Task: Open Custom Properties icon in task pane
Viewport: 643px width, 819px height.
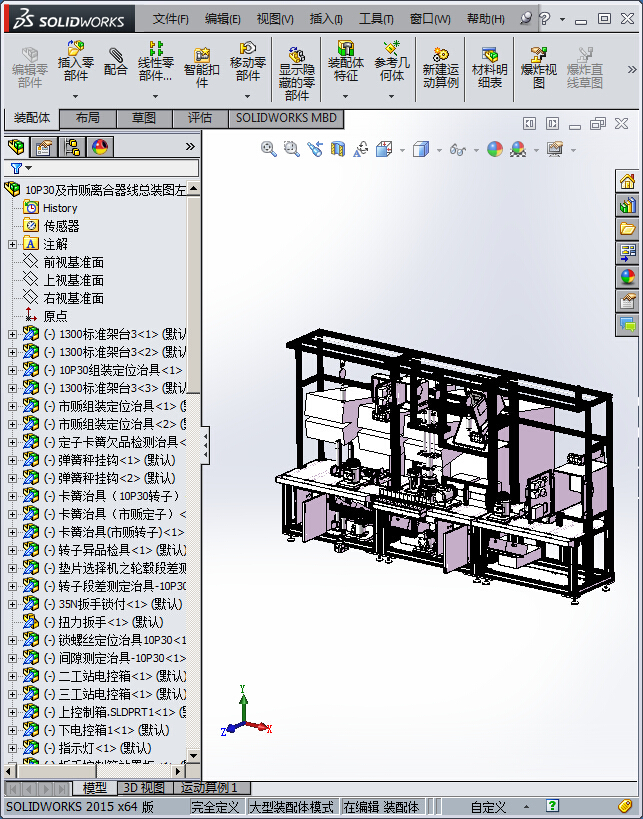Action: click(627, 301)
